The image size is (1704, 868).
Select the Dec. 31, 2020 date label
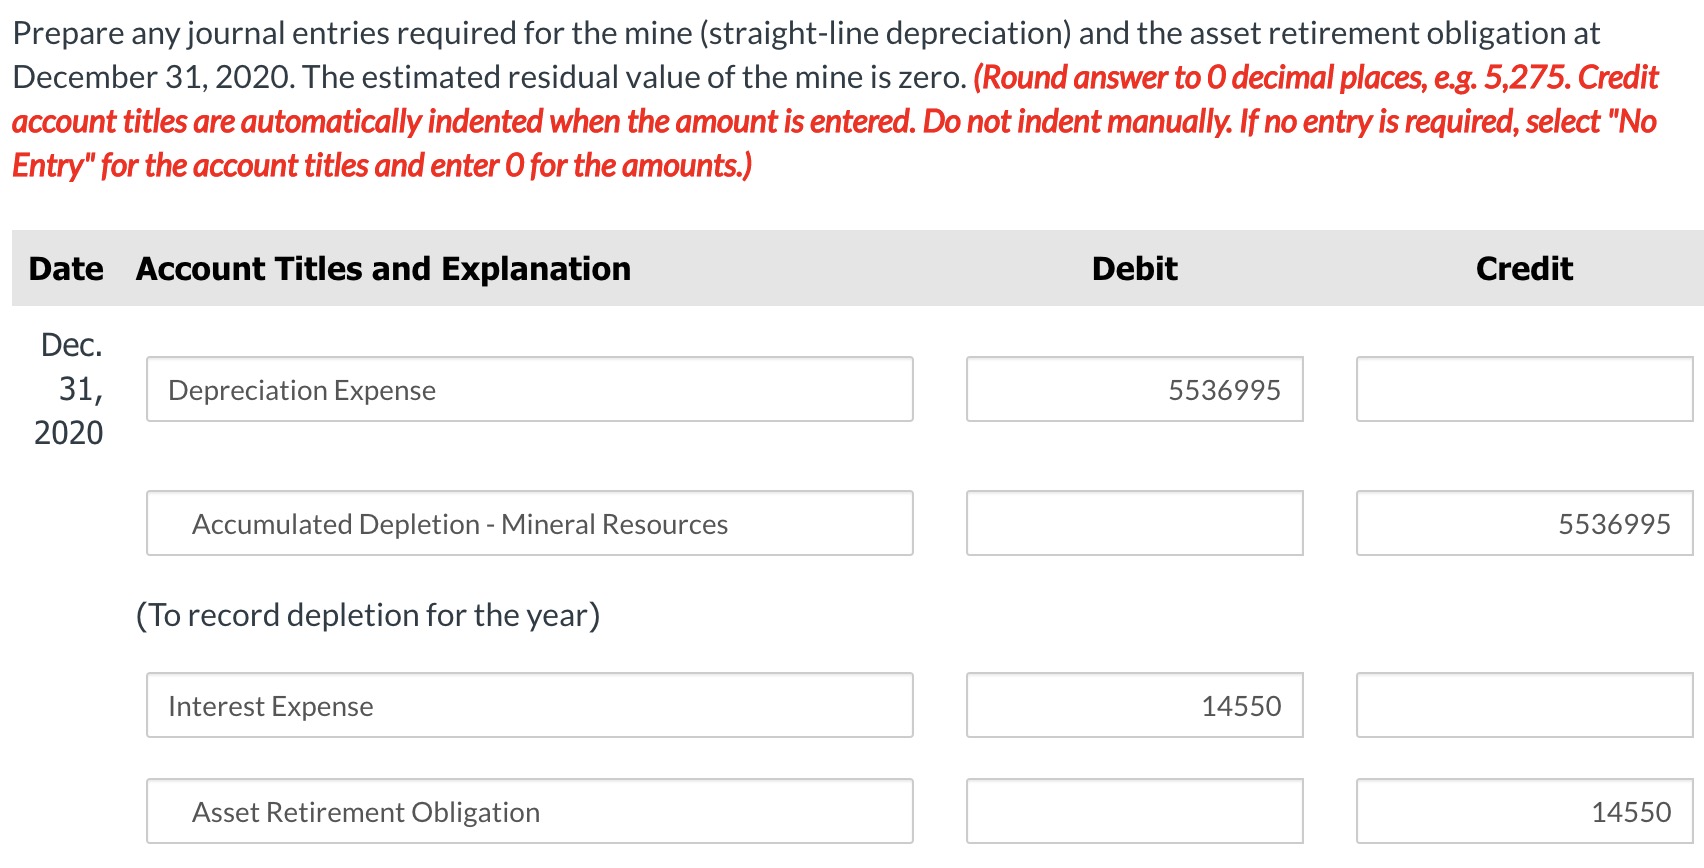point(68,388)
